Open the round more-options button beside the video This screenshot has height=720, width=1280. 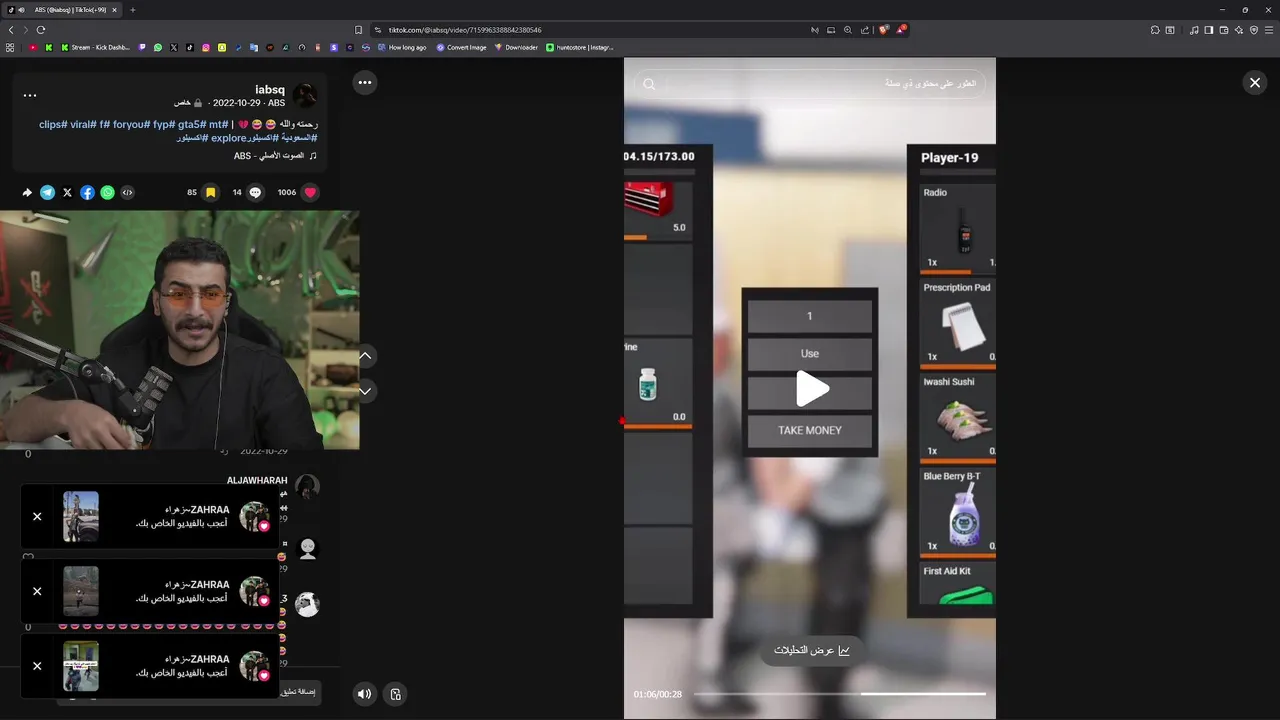click(x=365, y=83)
